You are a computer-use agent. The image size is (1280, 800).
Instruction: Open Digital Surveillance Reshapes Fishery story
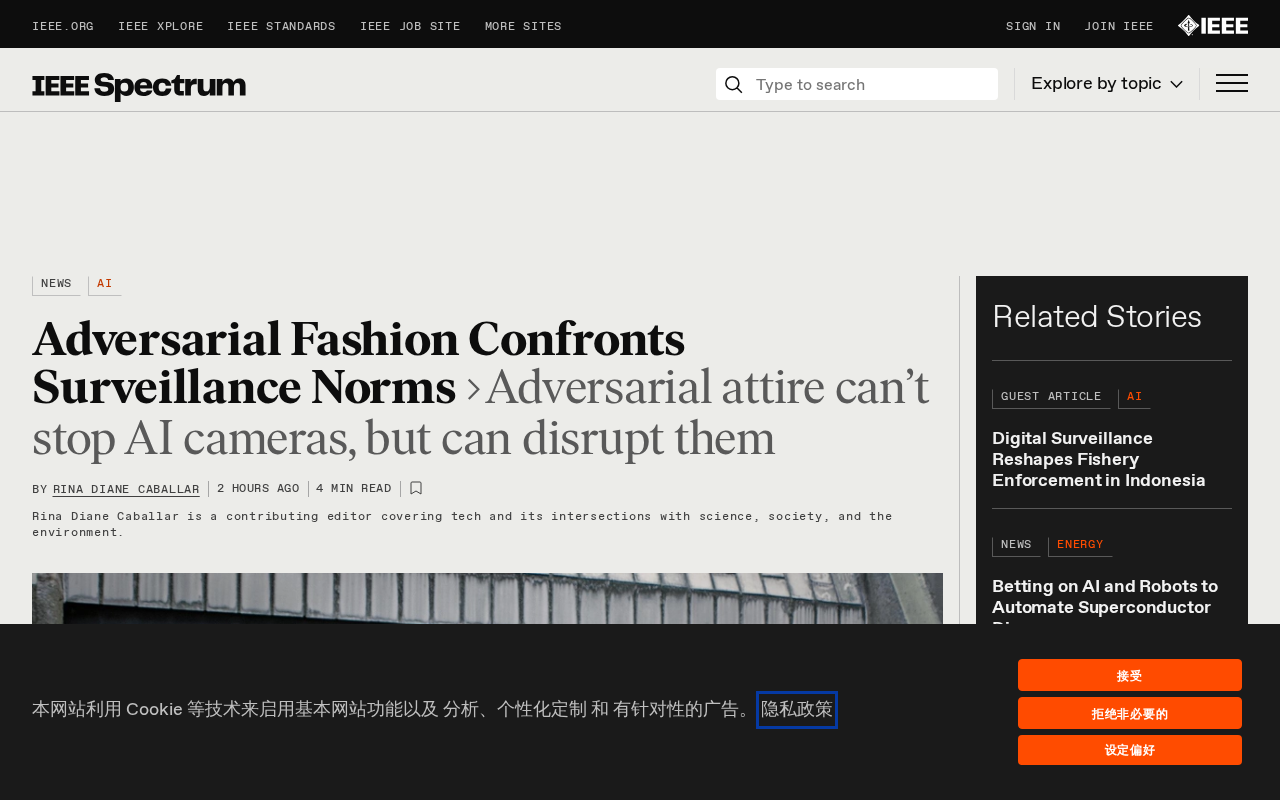point(1098,459)
